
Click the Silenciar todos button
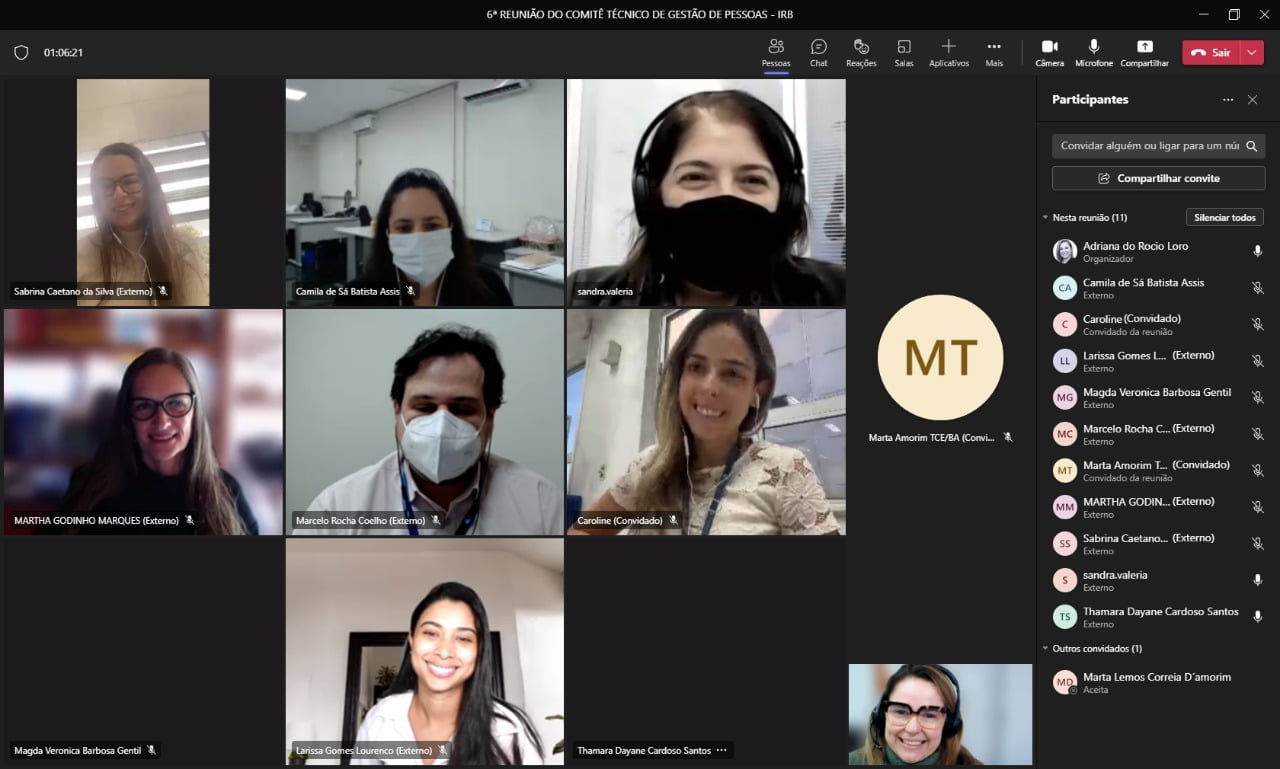(x=1225, y=218)
